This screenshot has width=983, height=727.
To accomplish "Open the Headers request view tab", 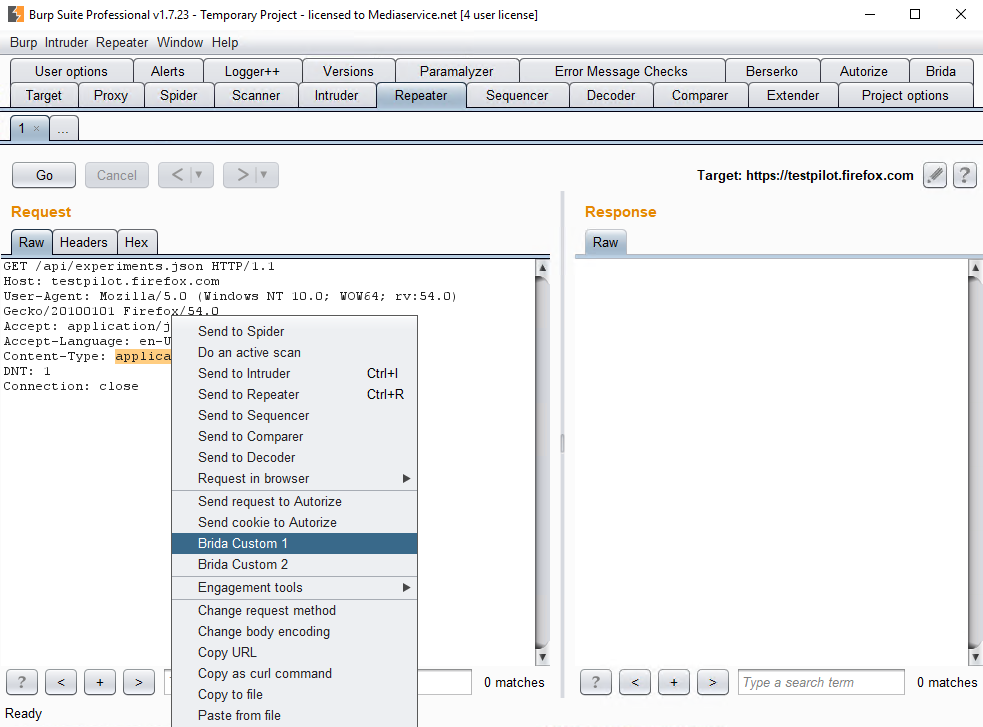I will [x=83, y=242].
